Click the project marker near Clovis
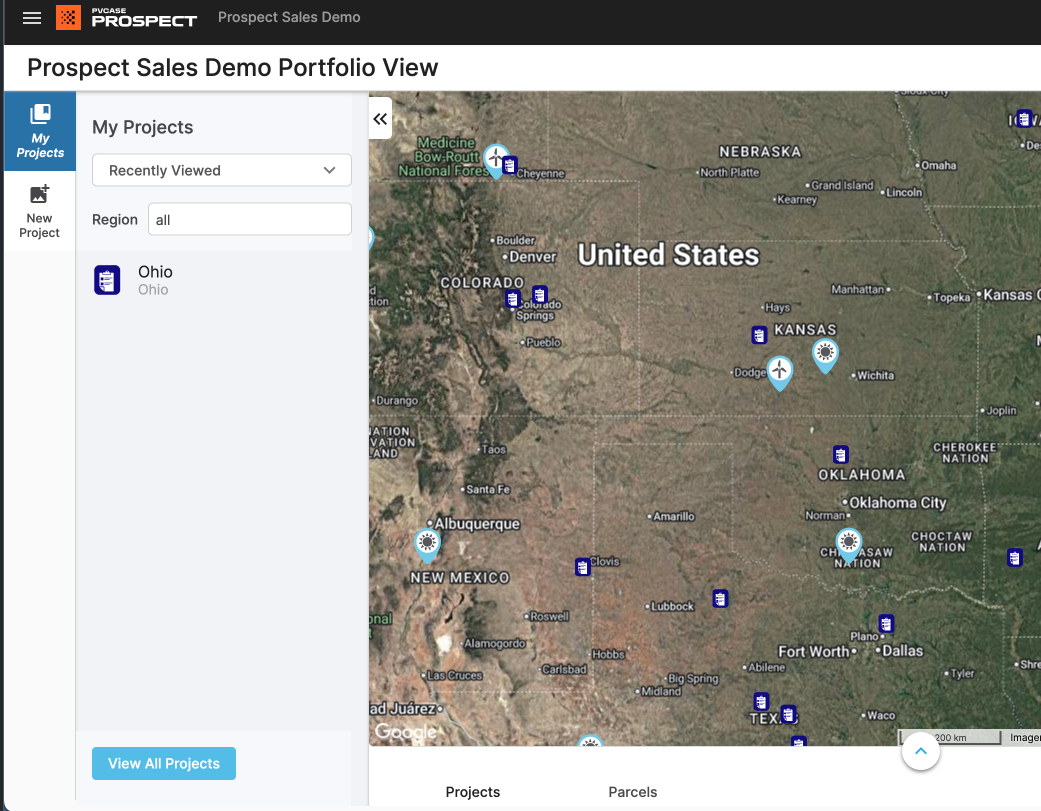This screenshot has width=1041, height=811. (x=583, y=567)
